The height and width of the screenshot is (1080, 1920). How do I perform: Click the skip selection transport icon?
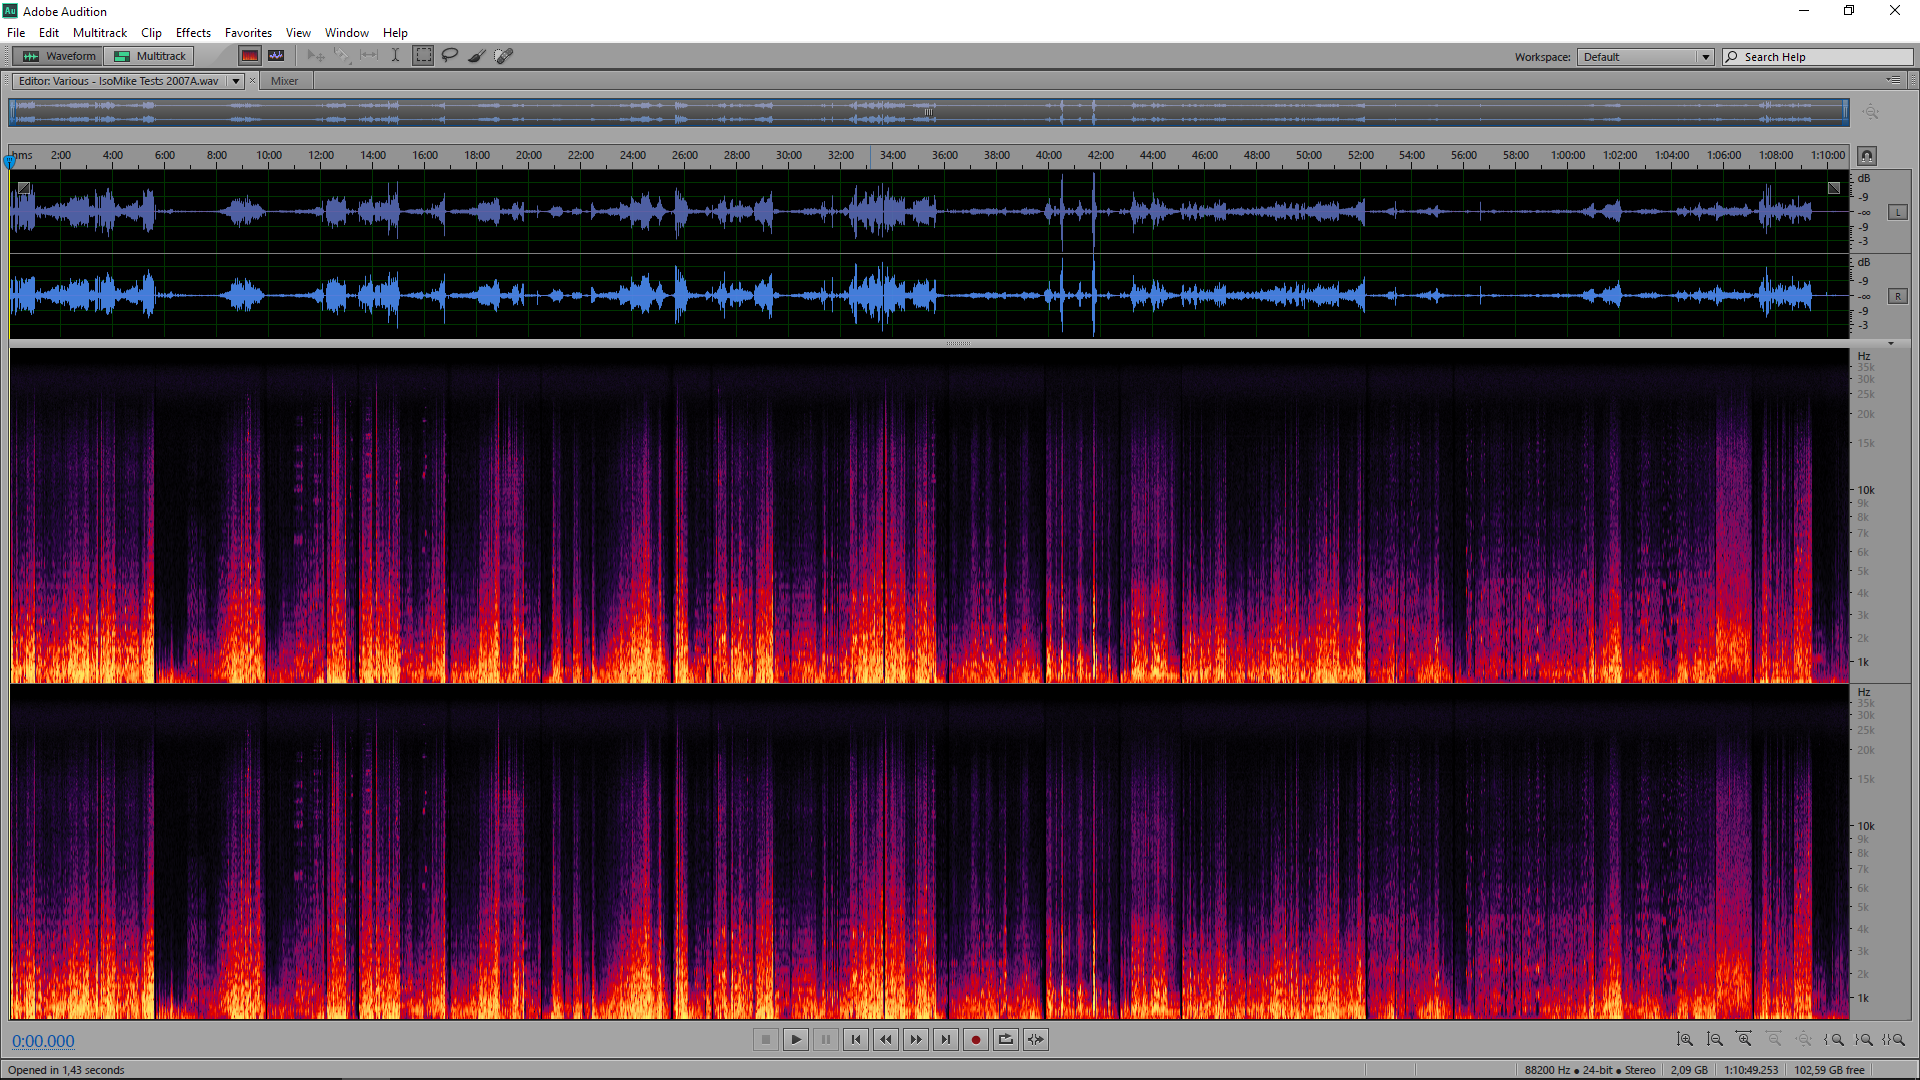point(1036,1040)
